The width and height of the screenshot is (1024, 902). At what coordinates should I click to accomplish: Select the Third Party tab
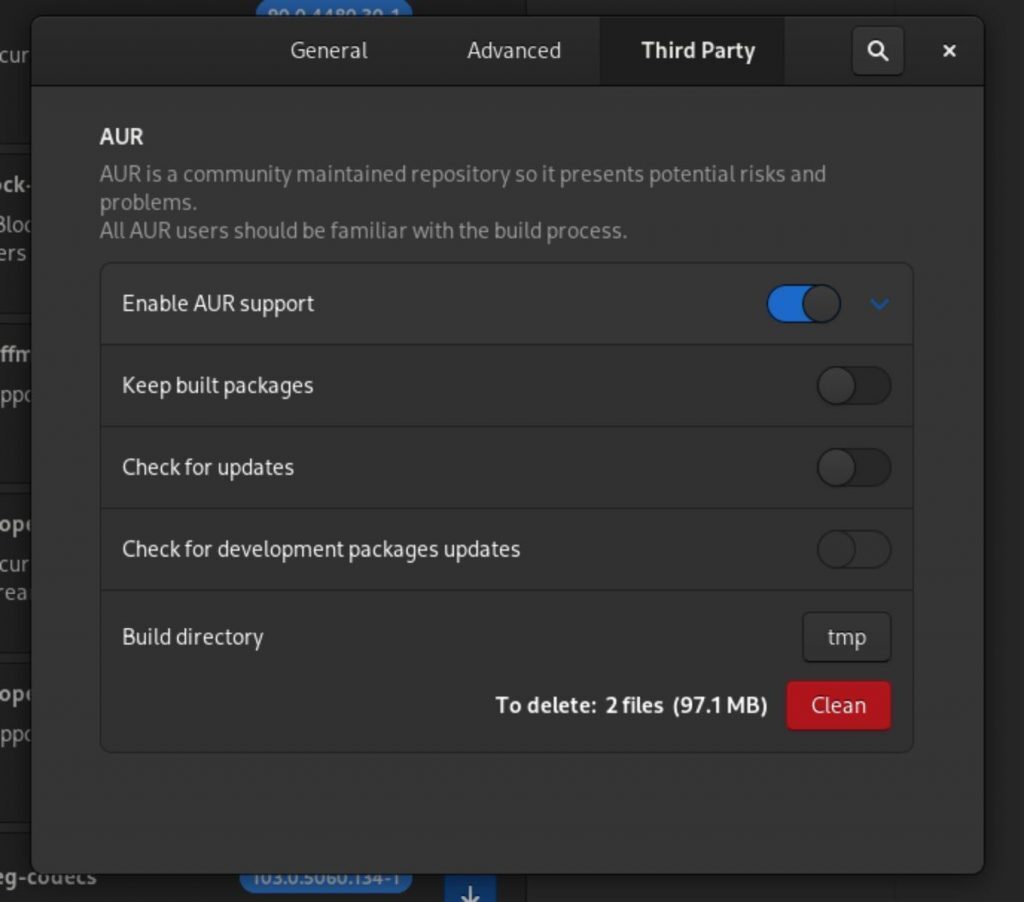697,50
